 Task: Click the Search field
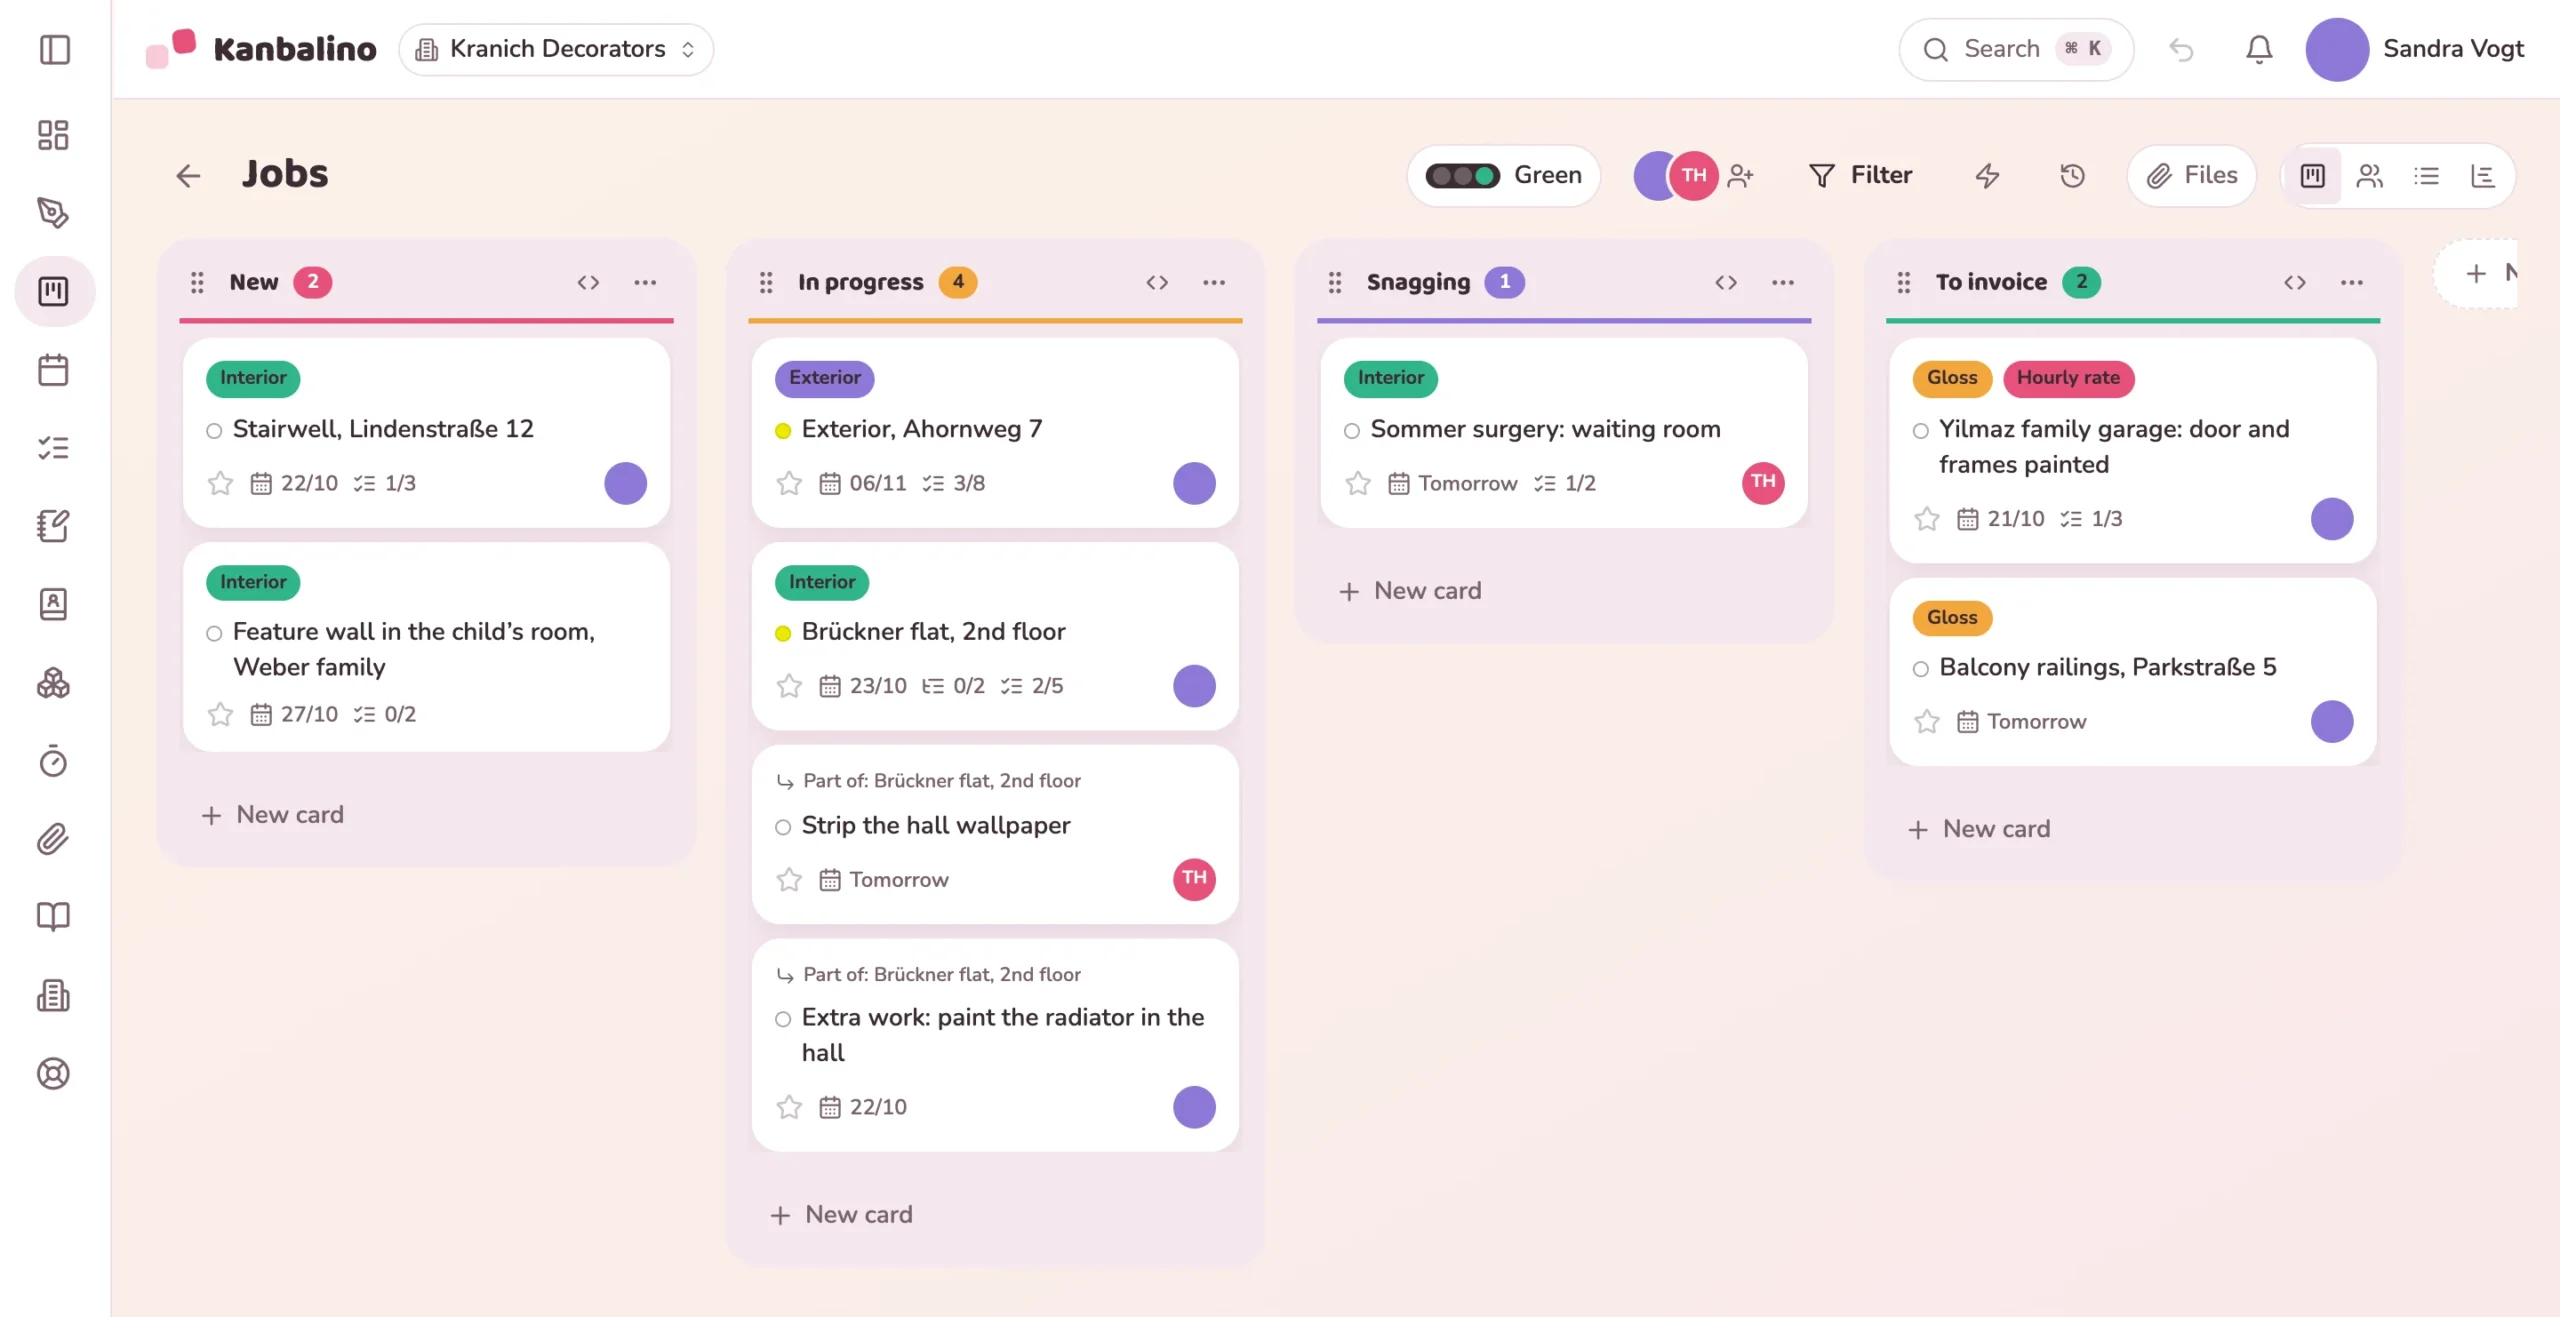point(2016,49)
